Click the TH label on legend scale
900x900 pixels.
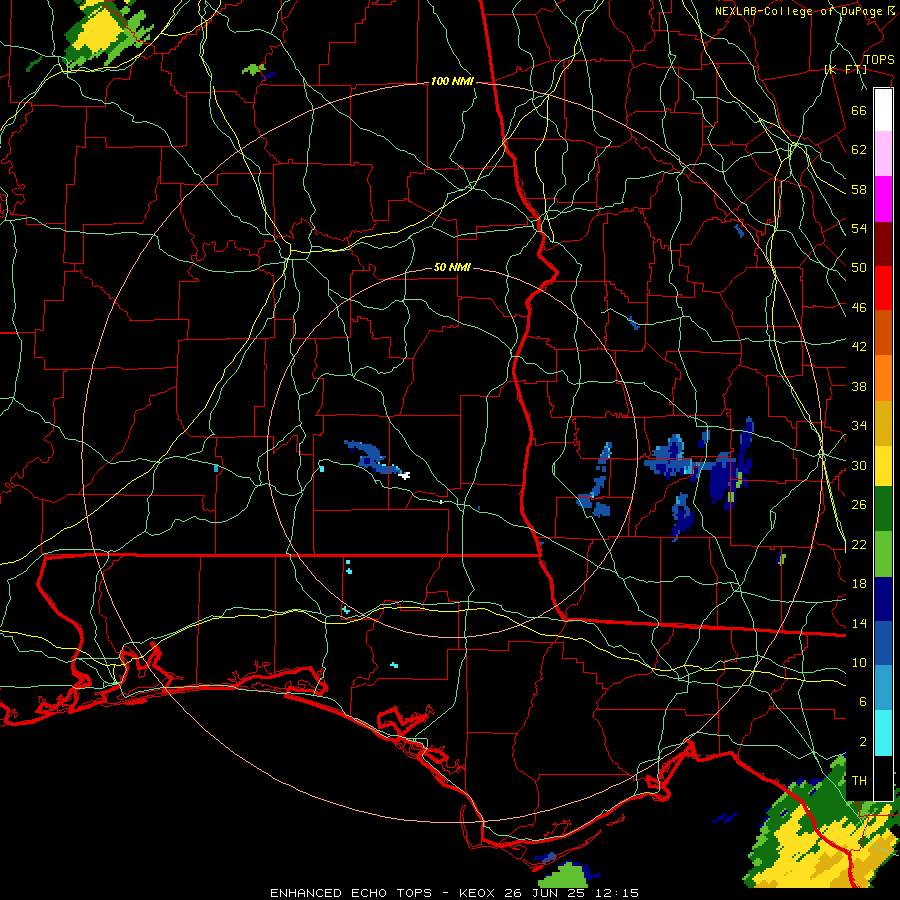859,781
